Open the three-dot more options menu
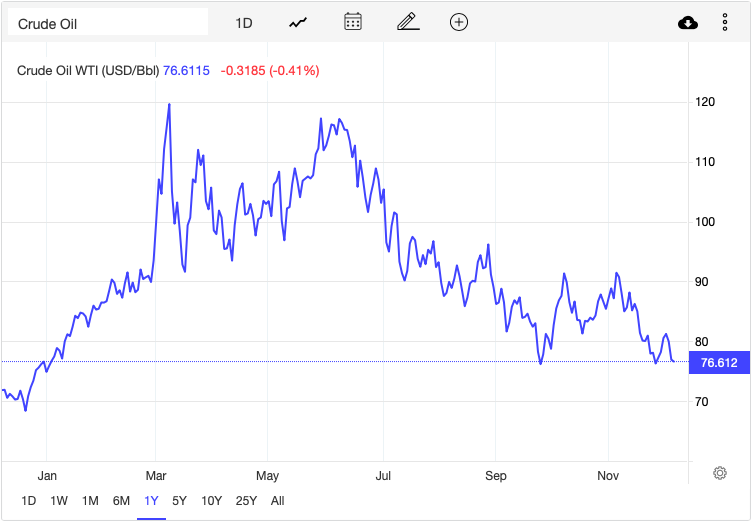This screenshot has width=751, height=521. (x=725, y=22)
